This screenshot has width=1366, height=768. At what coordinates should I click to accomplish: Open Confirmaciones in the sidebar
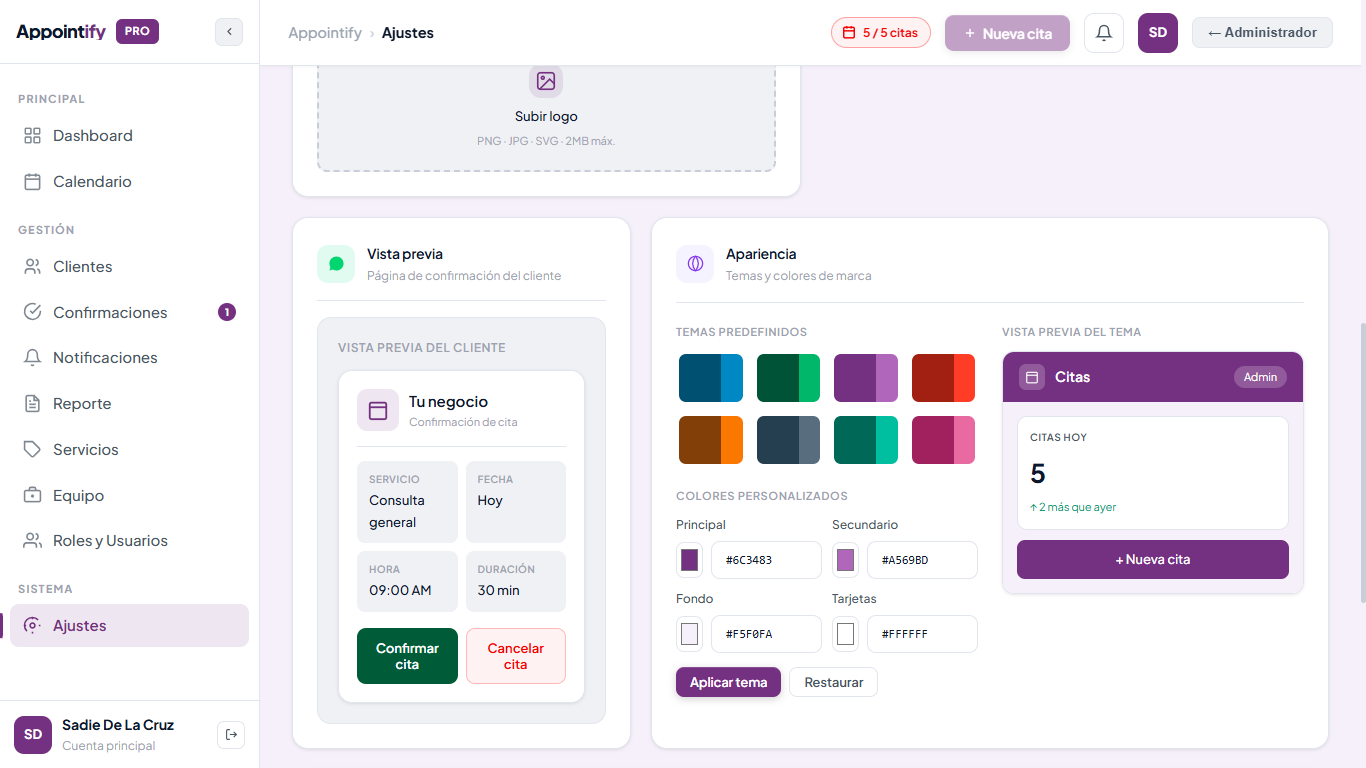click(129, 312)
